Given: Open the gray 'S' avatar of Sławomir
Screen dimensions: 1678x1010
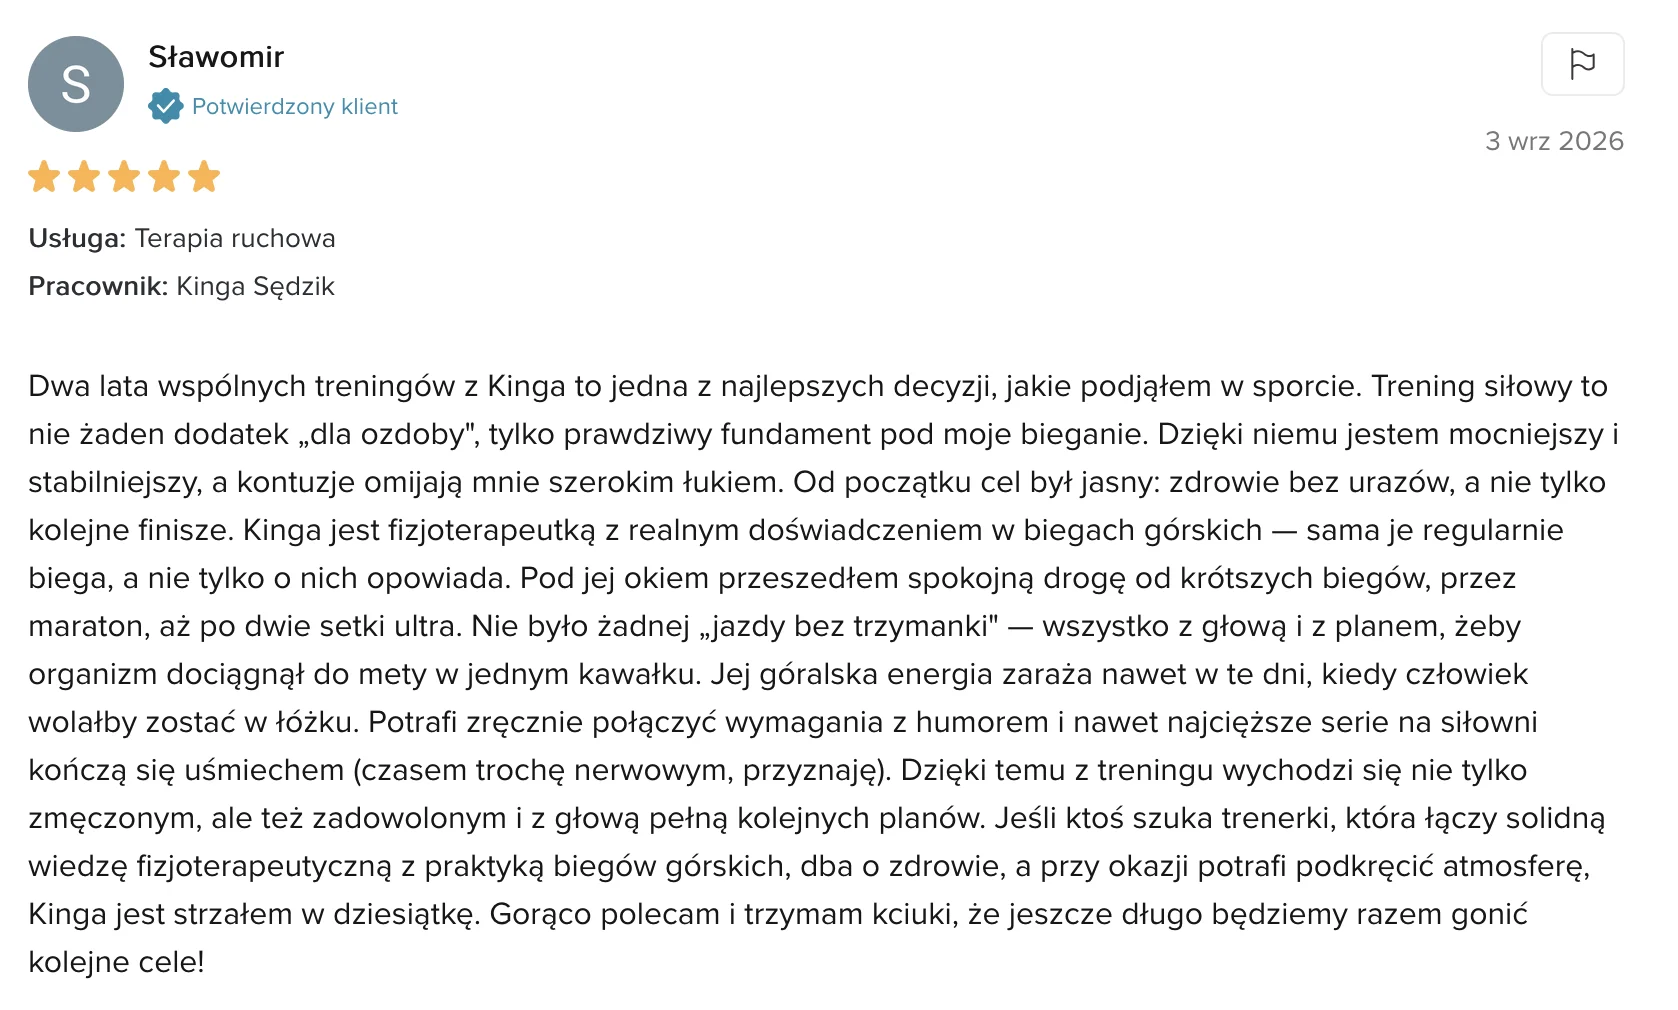Looking at the screenshot, I should coord(76,84).
